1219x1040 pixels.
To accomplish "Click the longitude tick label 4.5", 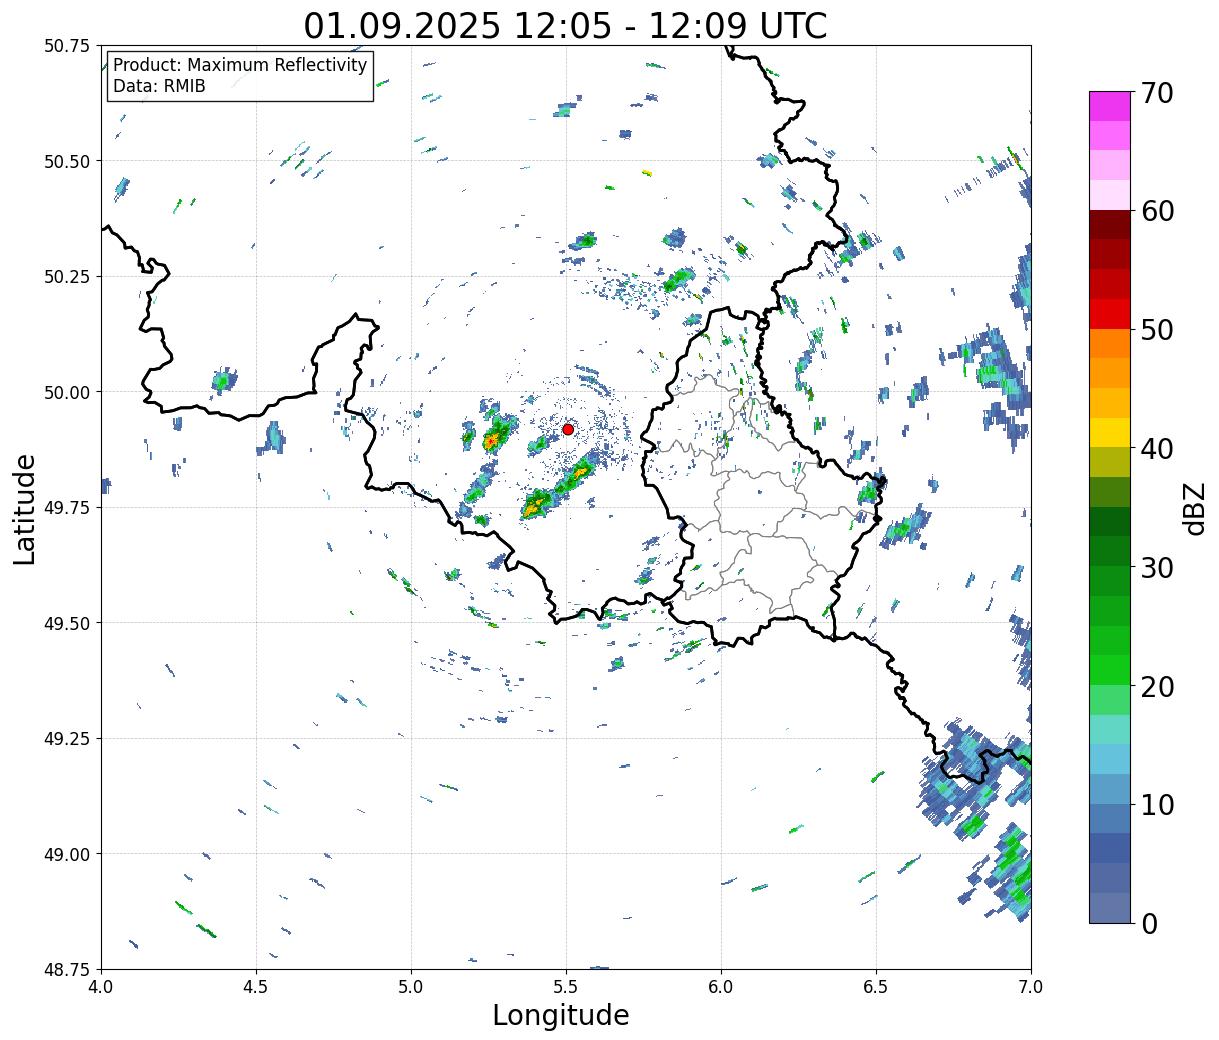I will pyautogui.click(x=256, y=987).
